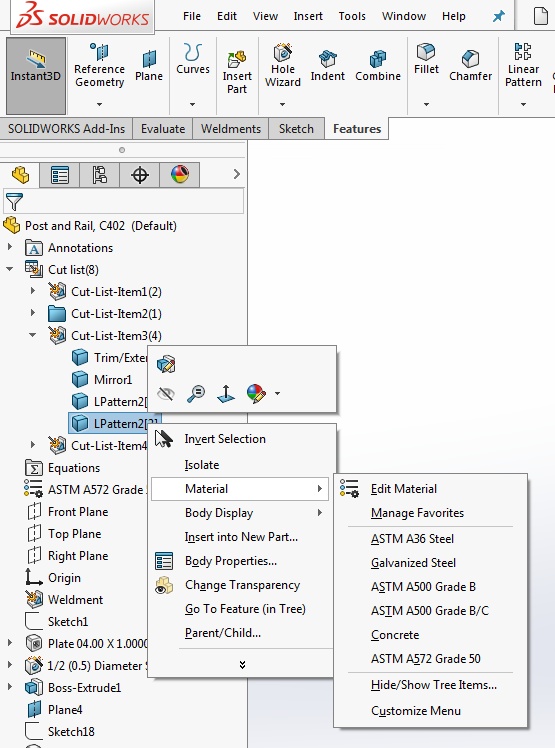
Task: Click Zoom to Selection icon
Action: [x=196, y=394]
